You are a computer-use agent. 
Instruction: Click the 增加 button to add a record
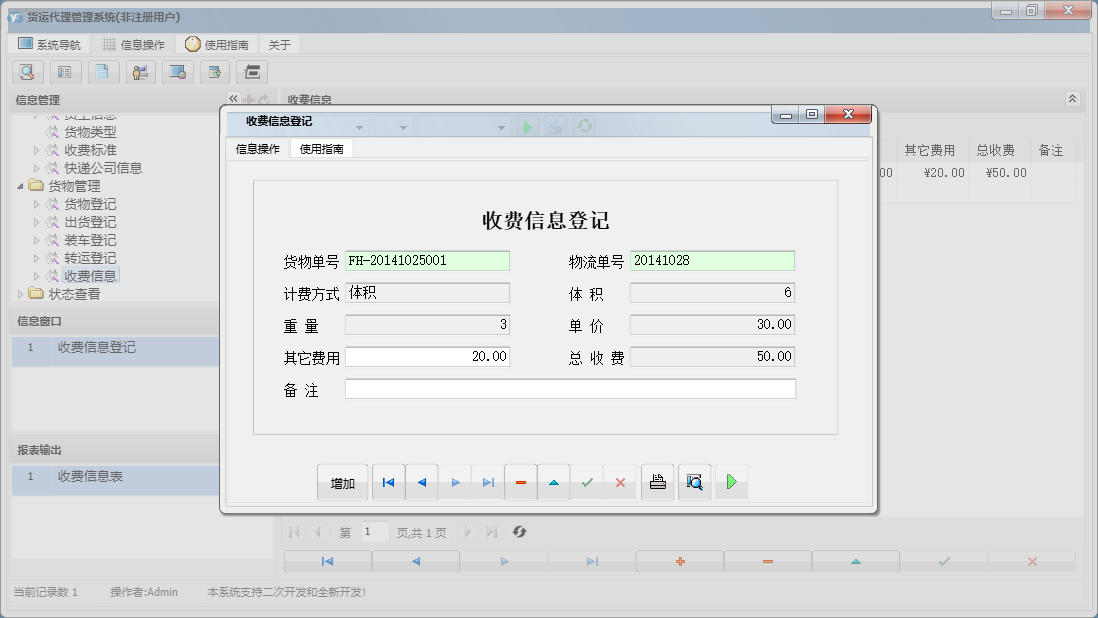[x=343, y=481]
